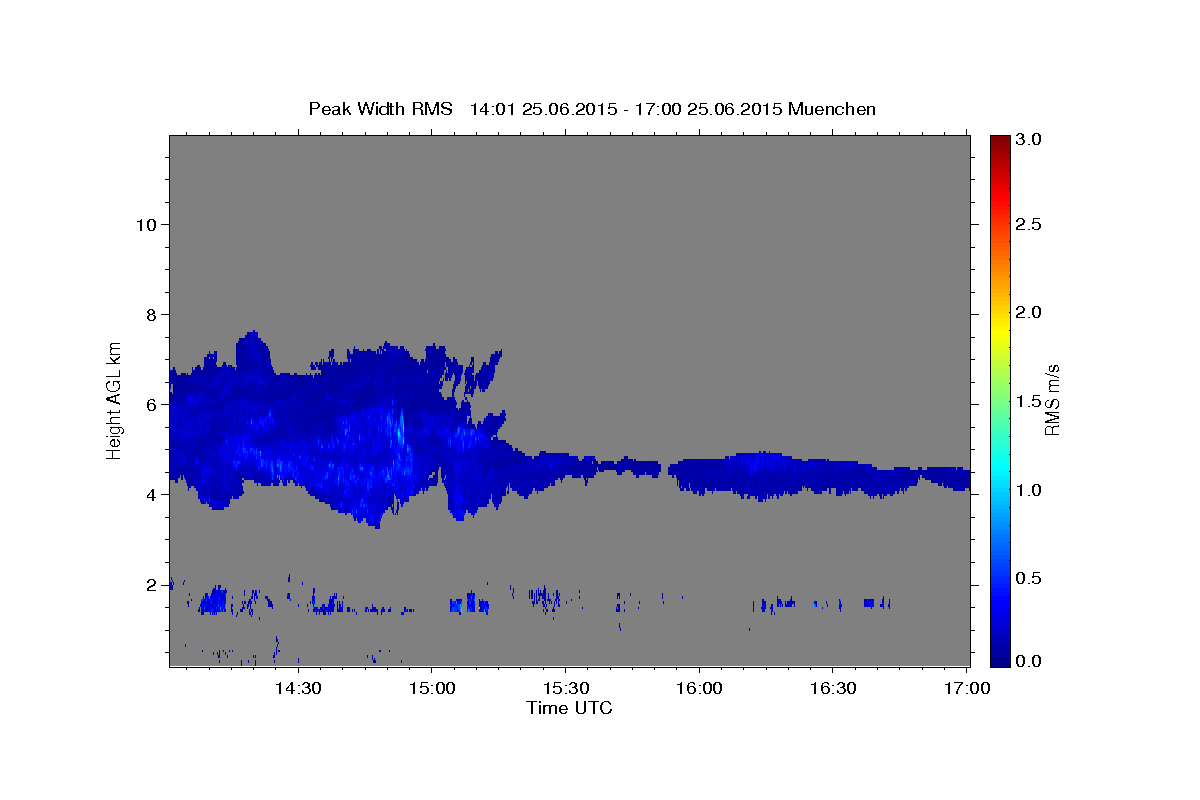Viewport: 1200px width, 800px height.
Task: Click the colorbar value 2.0
Action: point(1030,312)
